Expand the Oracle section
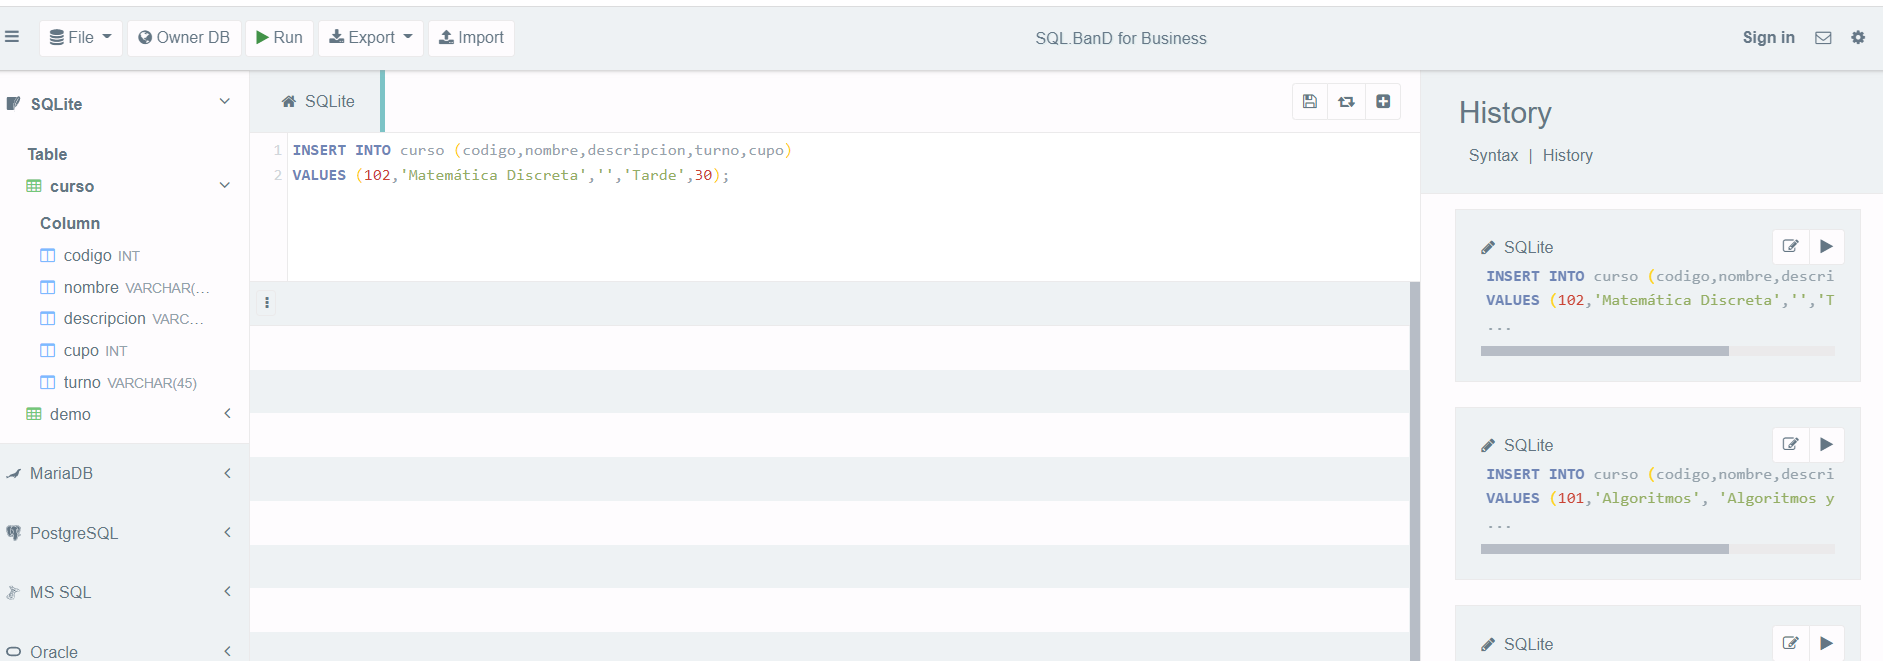The height and width of the screenshot is (661, 1883). tap(227, 651)
